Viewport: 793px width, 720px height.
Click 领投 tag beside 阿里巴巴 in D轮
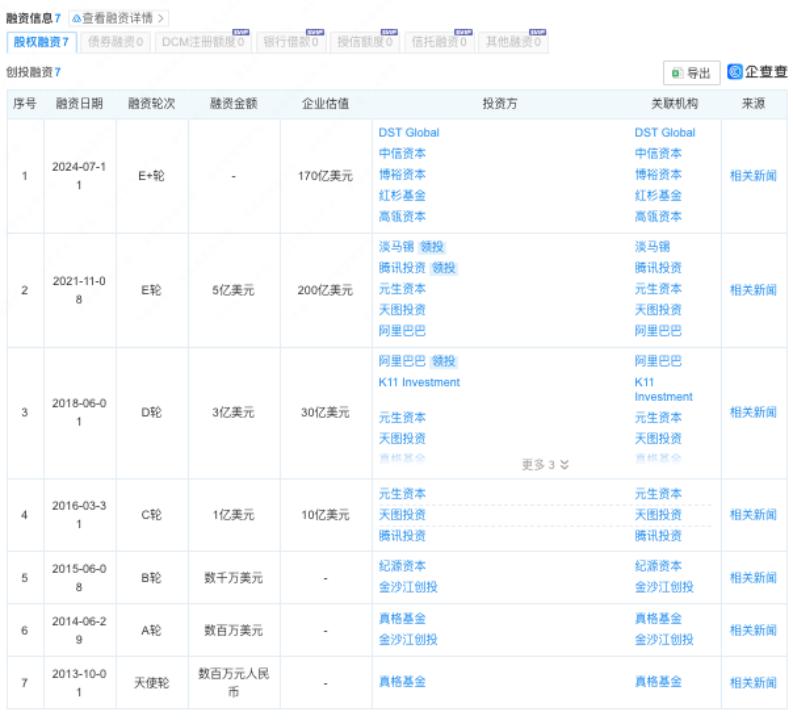pyautogui.click(x=444, y=361)
